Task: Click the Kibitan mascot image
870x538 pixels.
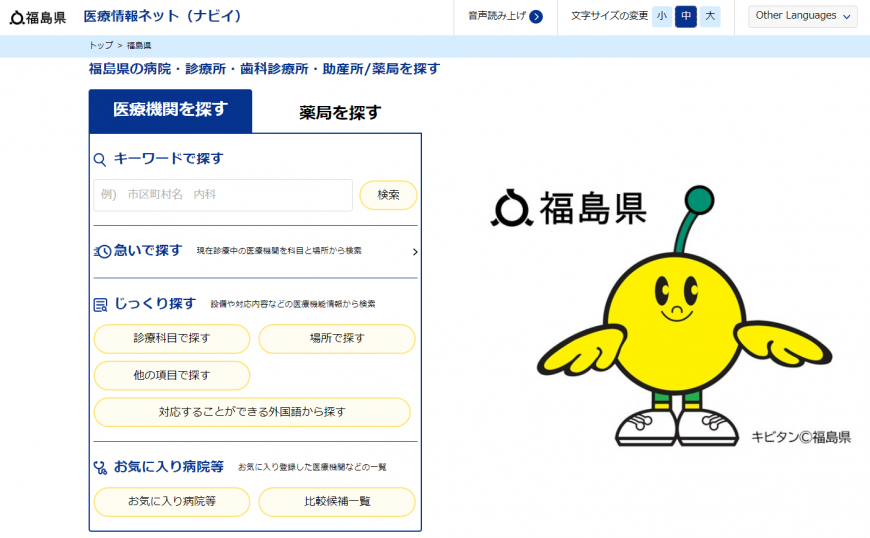Action: tap(684, 316)
